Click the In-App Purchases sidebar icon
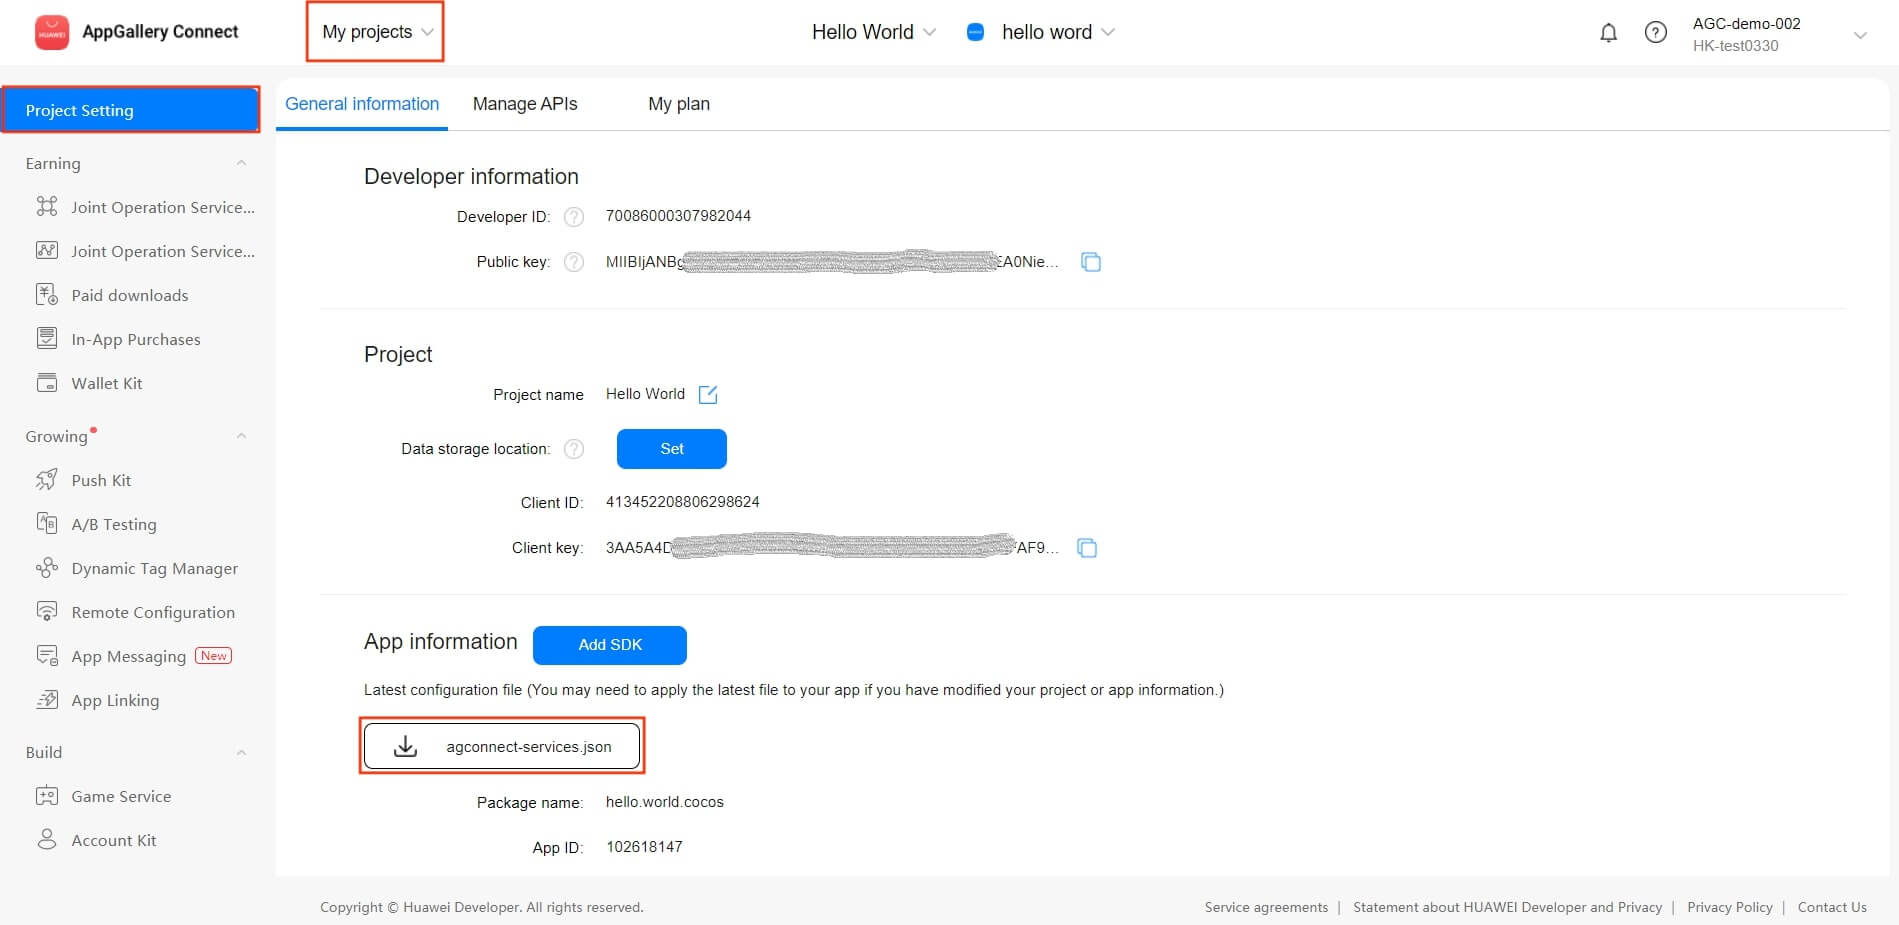 click(47, 339)
